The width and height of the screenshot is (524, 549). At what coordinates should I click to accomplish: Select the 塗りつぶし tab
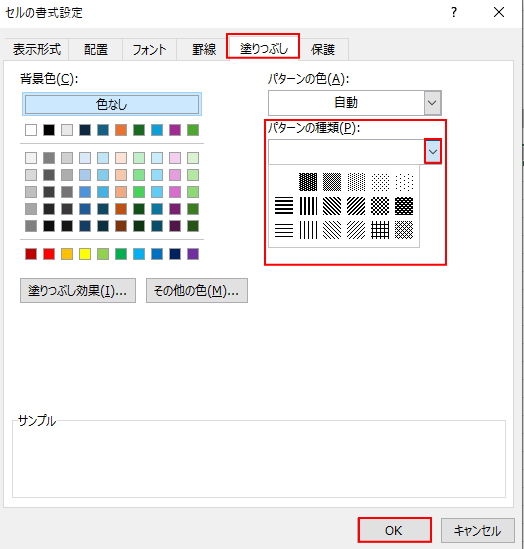coord(264,48)
